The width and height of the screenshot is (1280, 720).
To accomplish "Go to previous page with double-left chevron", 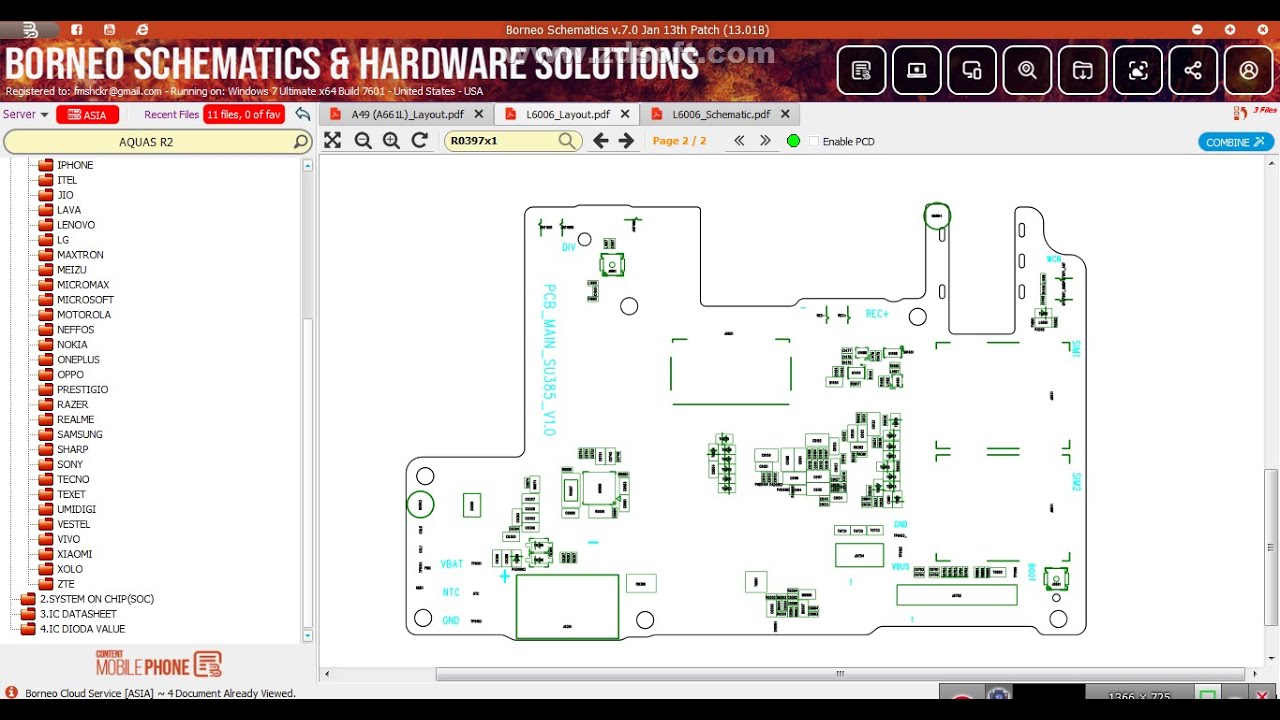I will (x=740, y=141).
